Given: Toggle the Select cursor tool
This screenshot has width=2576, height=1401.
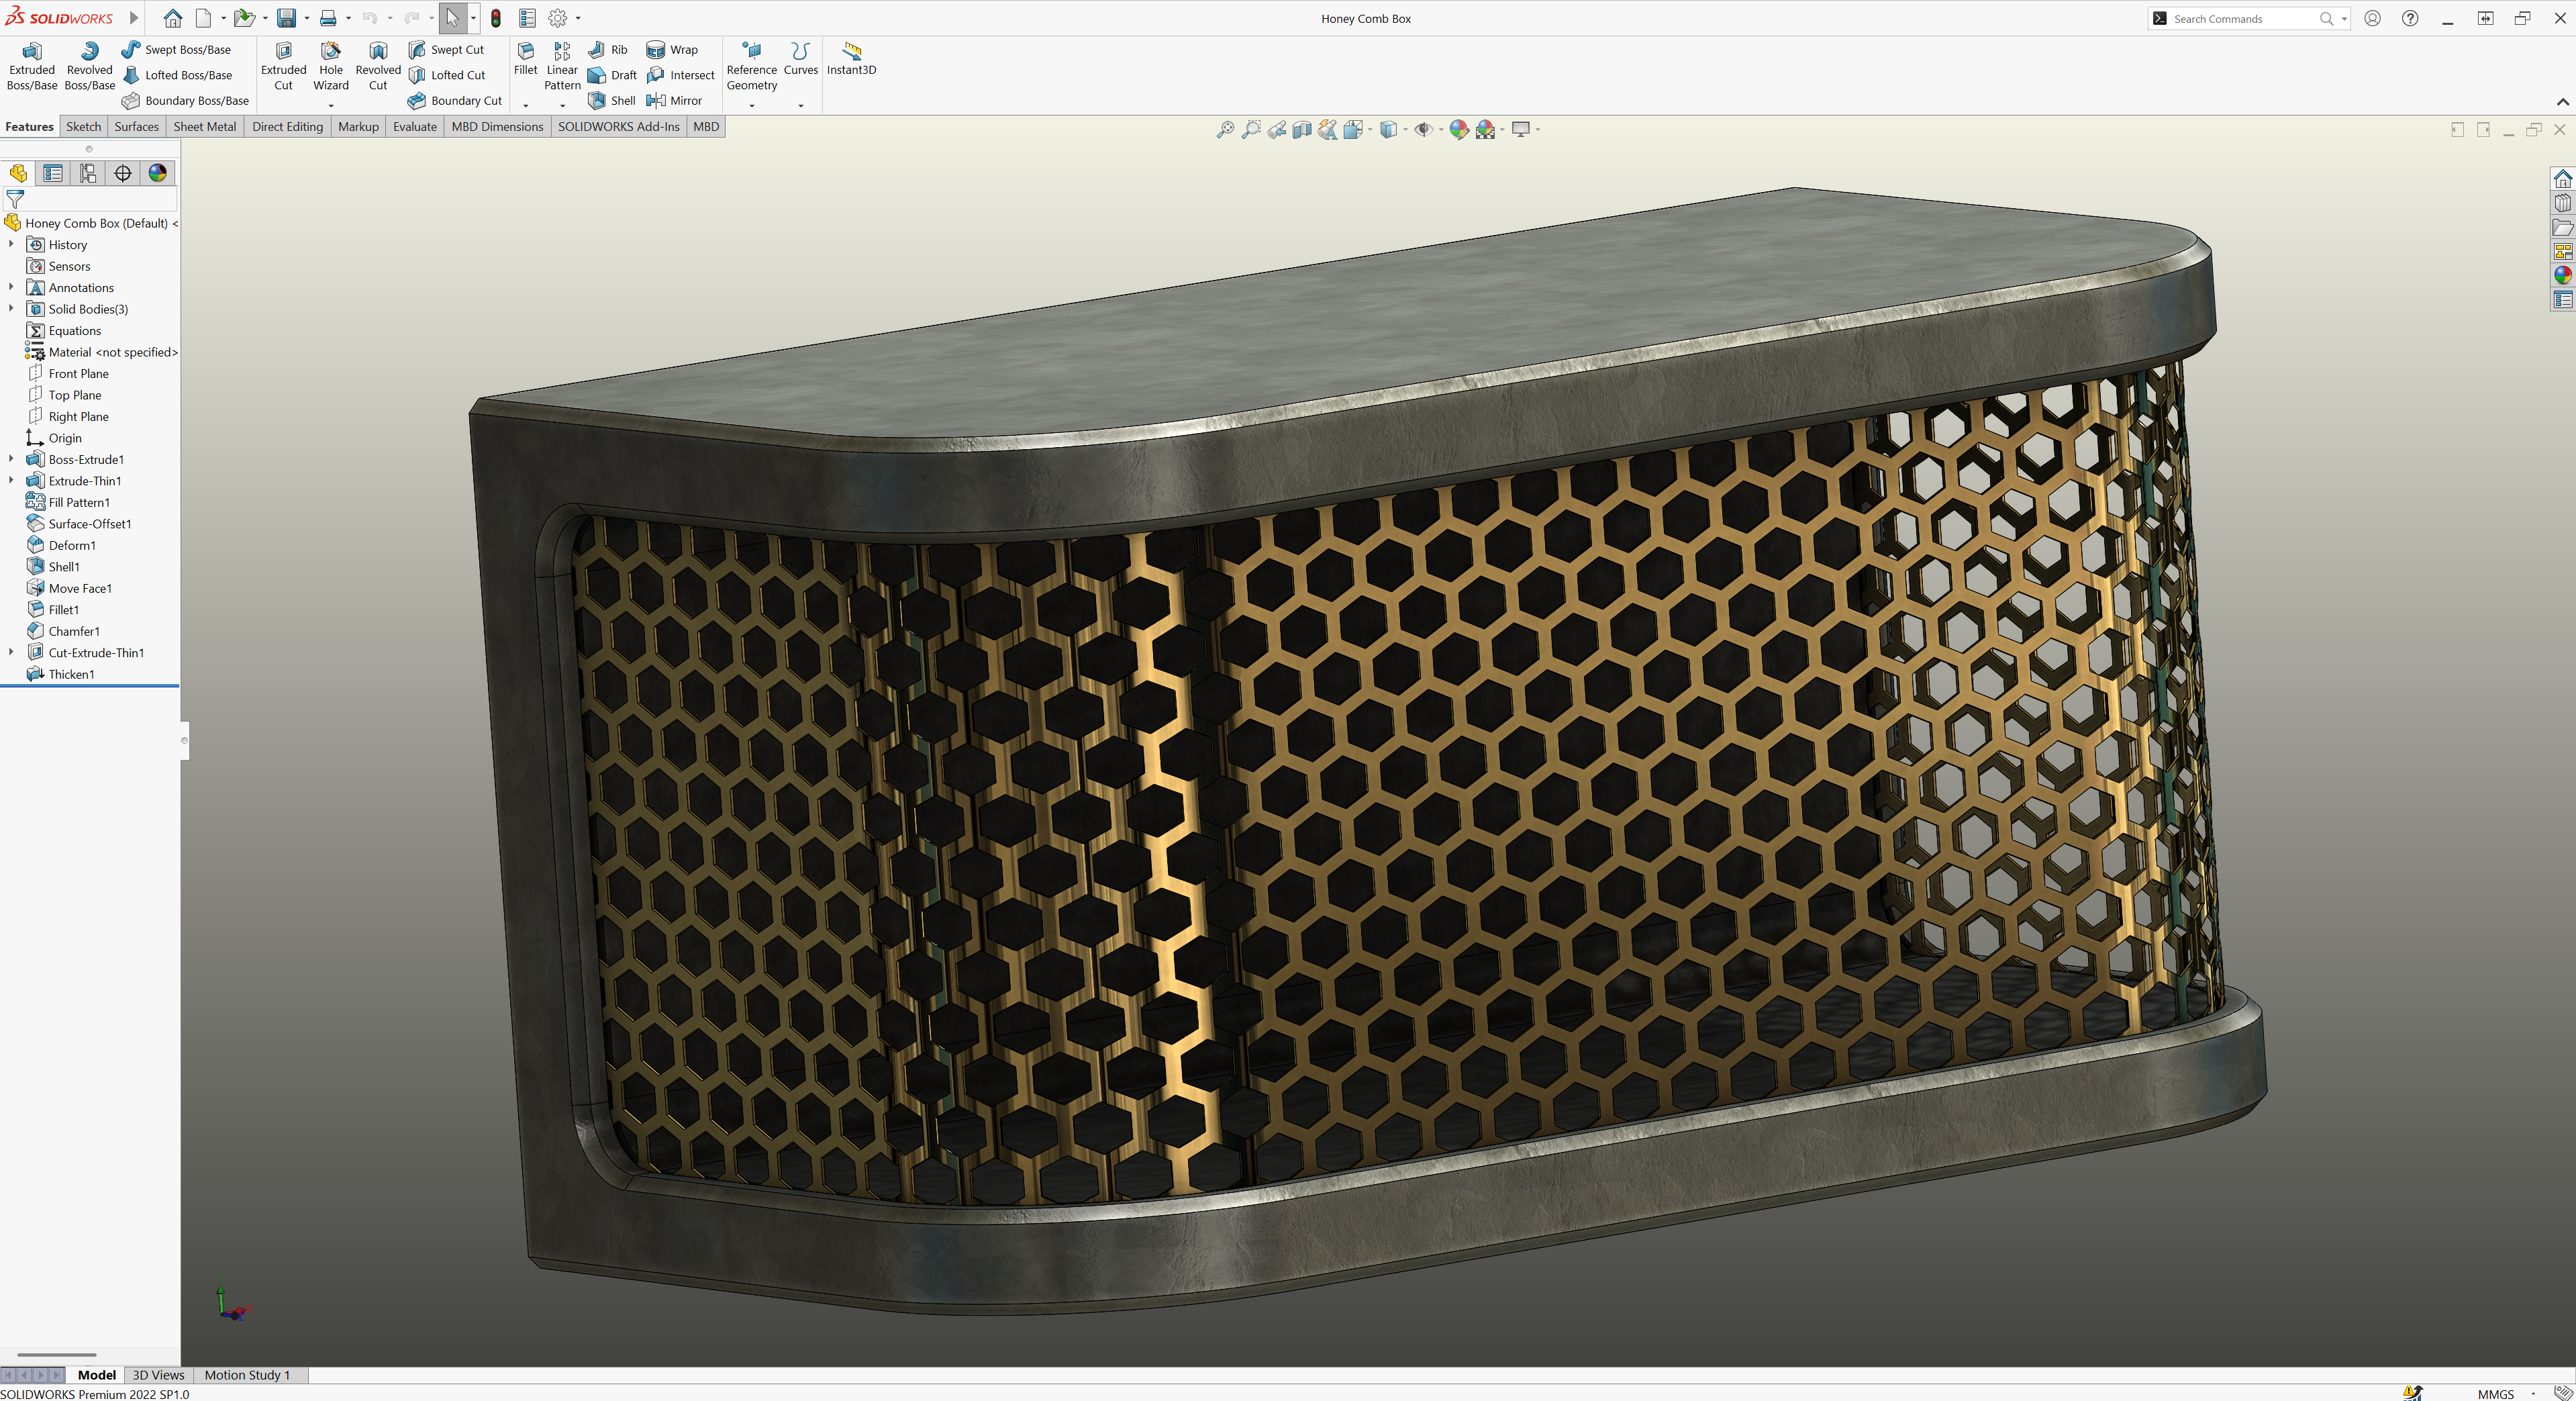Looking at the screenshot, I should pyautogui.click(x=452, y=18).
